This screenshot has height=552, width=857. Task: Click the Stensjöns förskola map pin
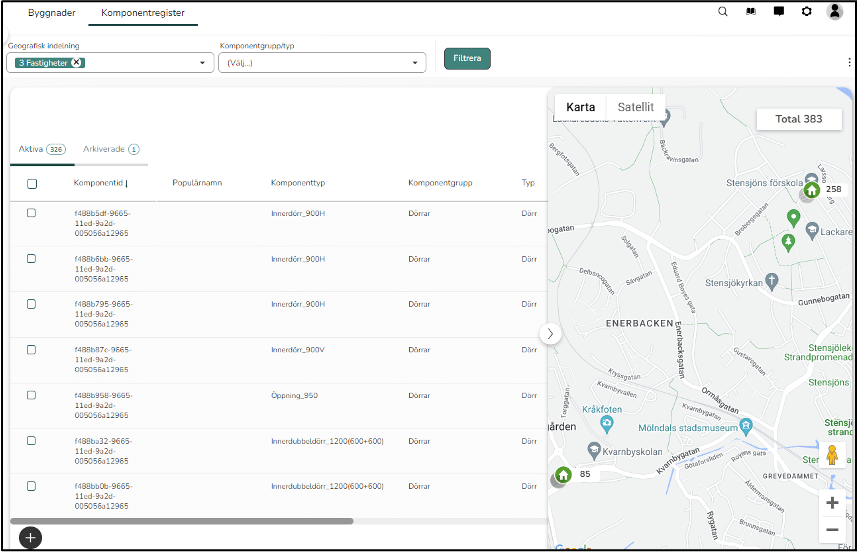coord(812,178)
